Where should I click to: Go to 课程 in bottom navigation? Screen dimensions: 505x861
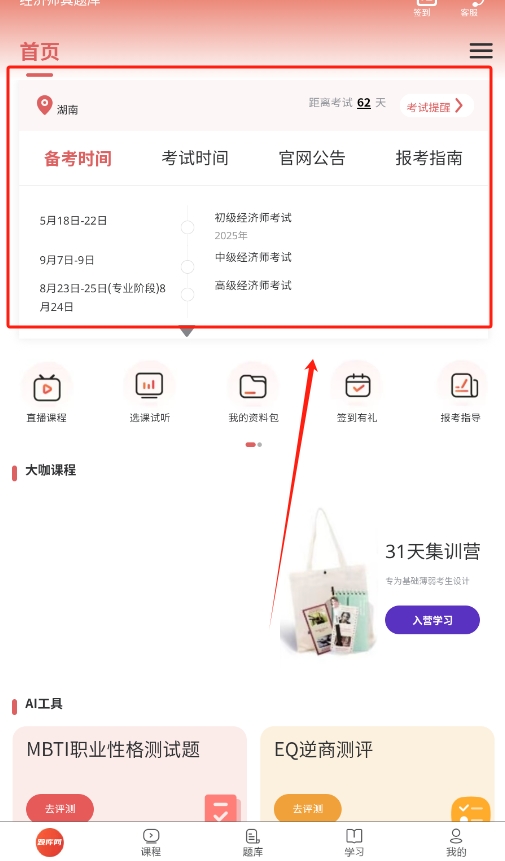click(151, 842)
